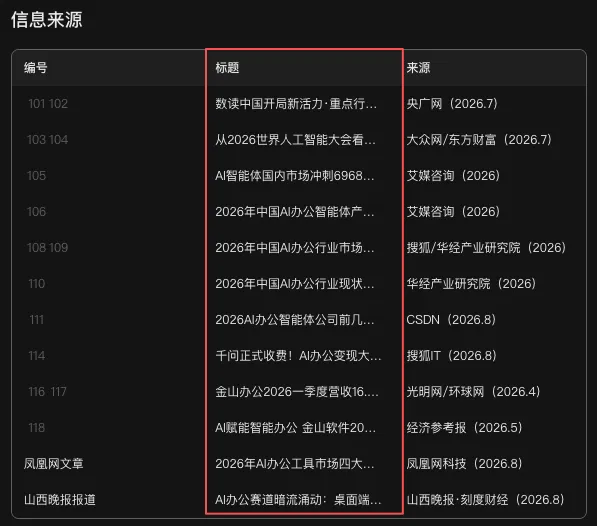Select title 从2026世界人工智能大会看…
The image size is (597, 526).
[295, 140]
